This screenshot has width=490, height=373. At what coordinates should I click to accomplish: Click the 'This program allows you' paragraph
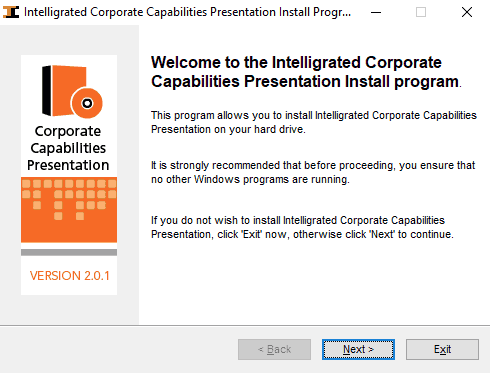tap(314, 122)
